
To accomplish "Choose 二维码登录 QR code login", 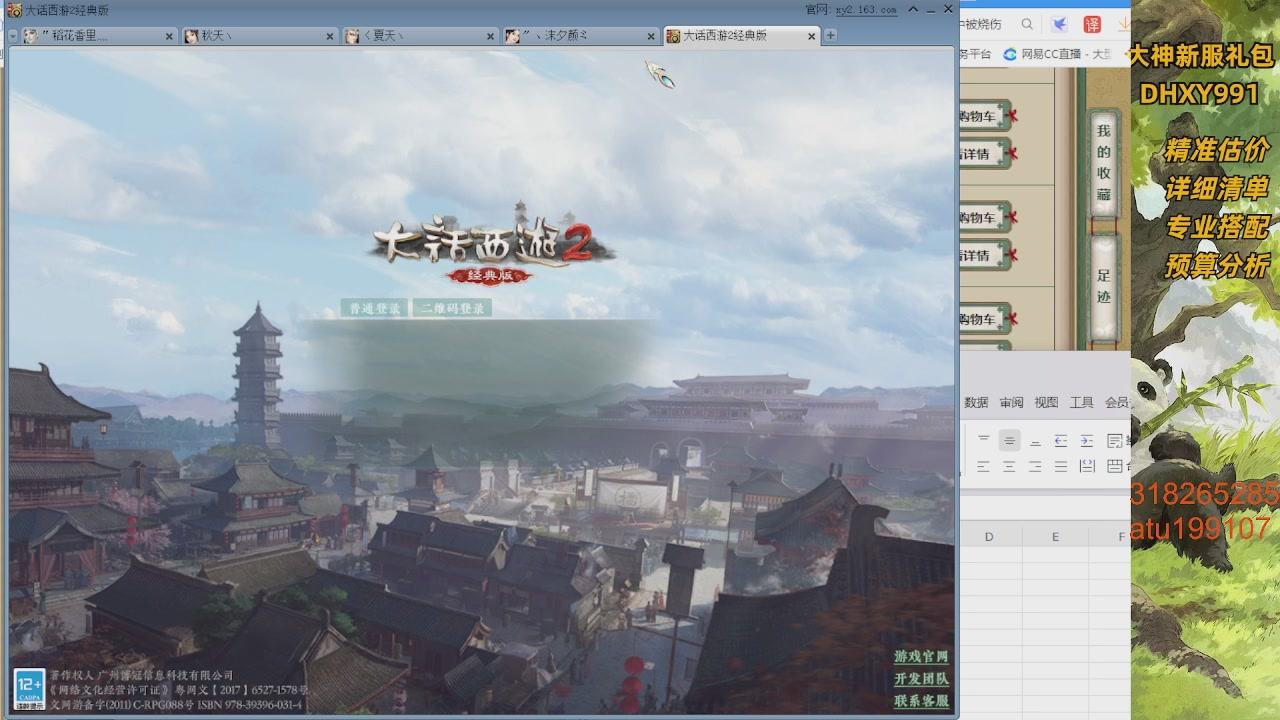I will (x=452, y=308).
